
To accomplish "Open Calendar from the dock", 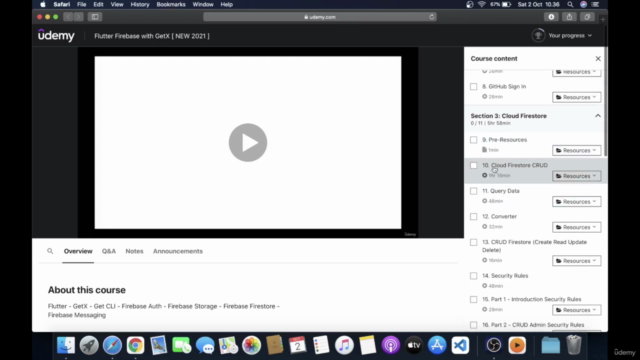I will click(298, 345).
